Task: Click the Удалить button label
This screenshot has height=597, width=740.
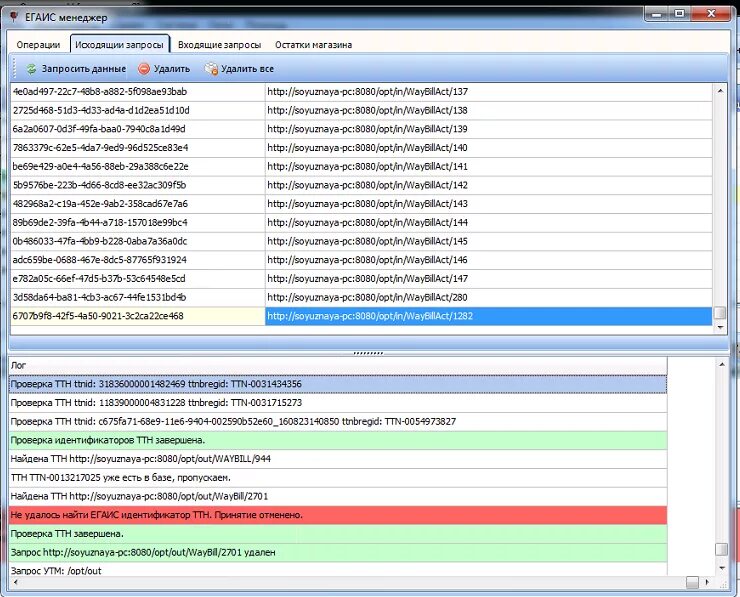Action: [172, 69]
